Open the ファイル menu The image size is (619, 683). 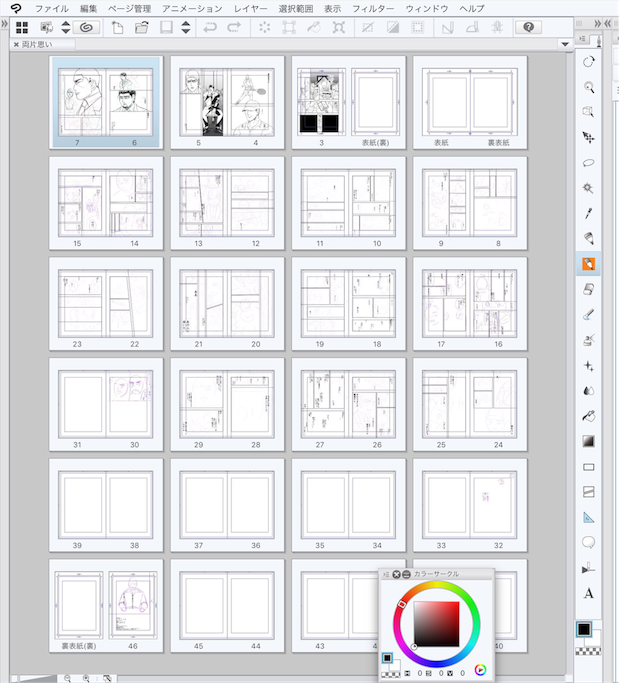[51, 8]
